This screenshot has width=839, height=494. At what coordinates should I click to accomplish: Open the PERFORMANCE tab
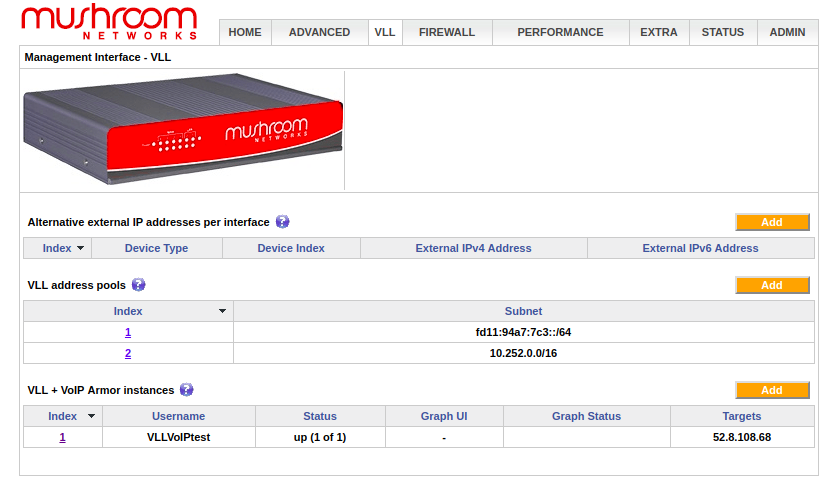click(560, 32)
